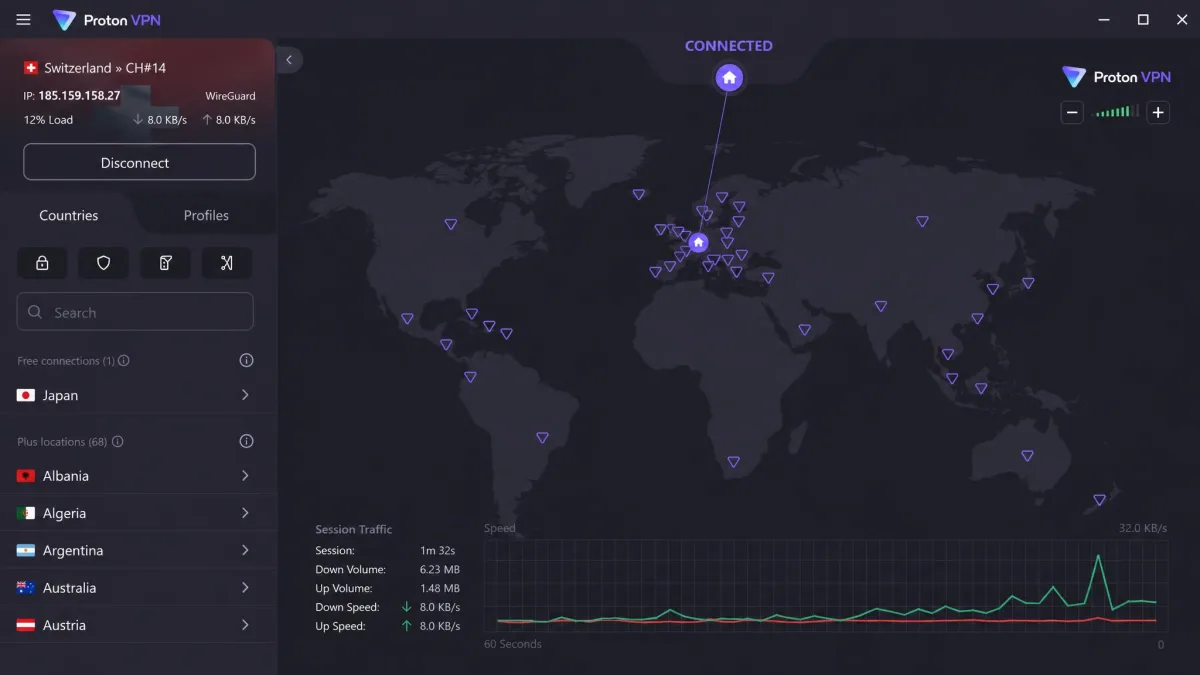Toggle Secure Core lock icon
Screen dimensions: 1200x675
(42, 263)
